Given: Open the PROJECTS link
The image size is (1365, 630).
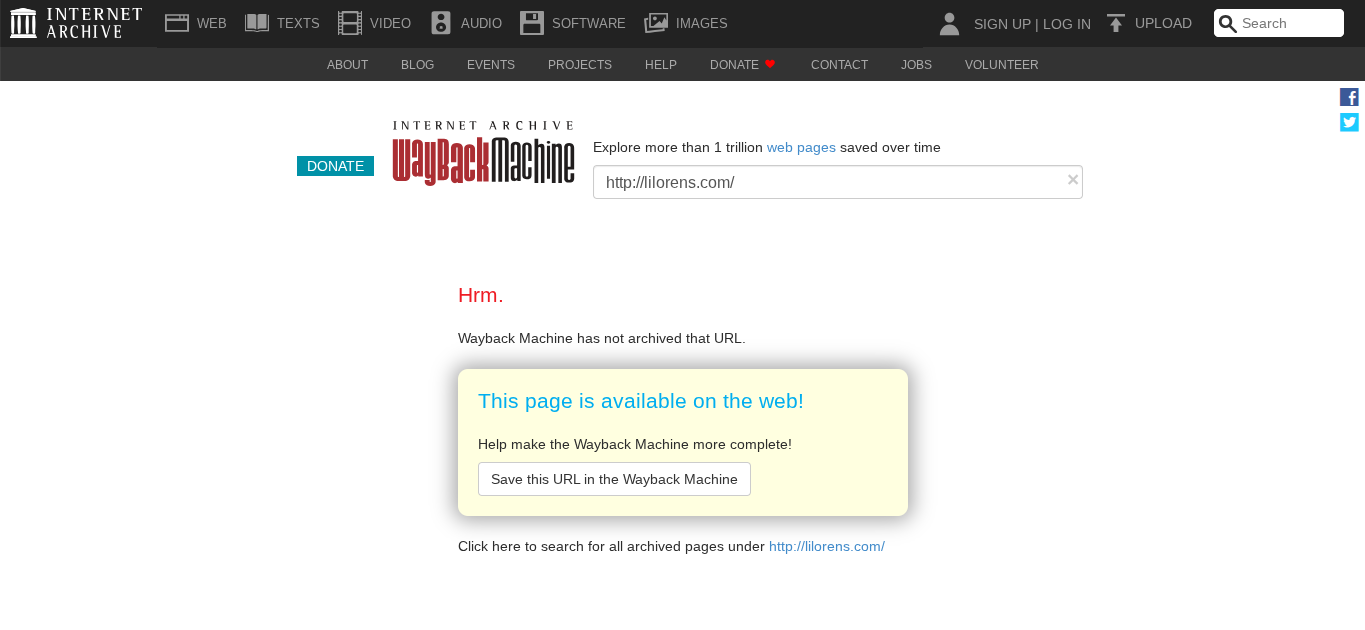Looking at the screenshot, I should click(x=580, y=65).
